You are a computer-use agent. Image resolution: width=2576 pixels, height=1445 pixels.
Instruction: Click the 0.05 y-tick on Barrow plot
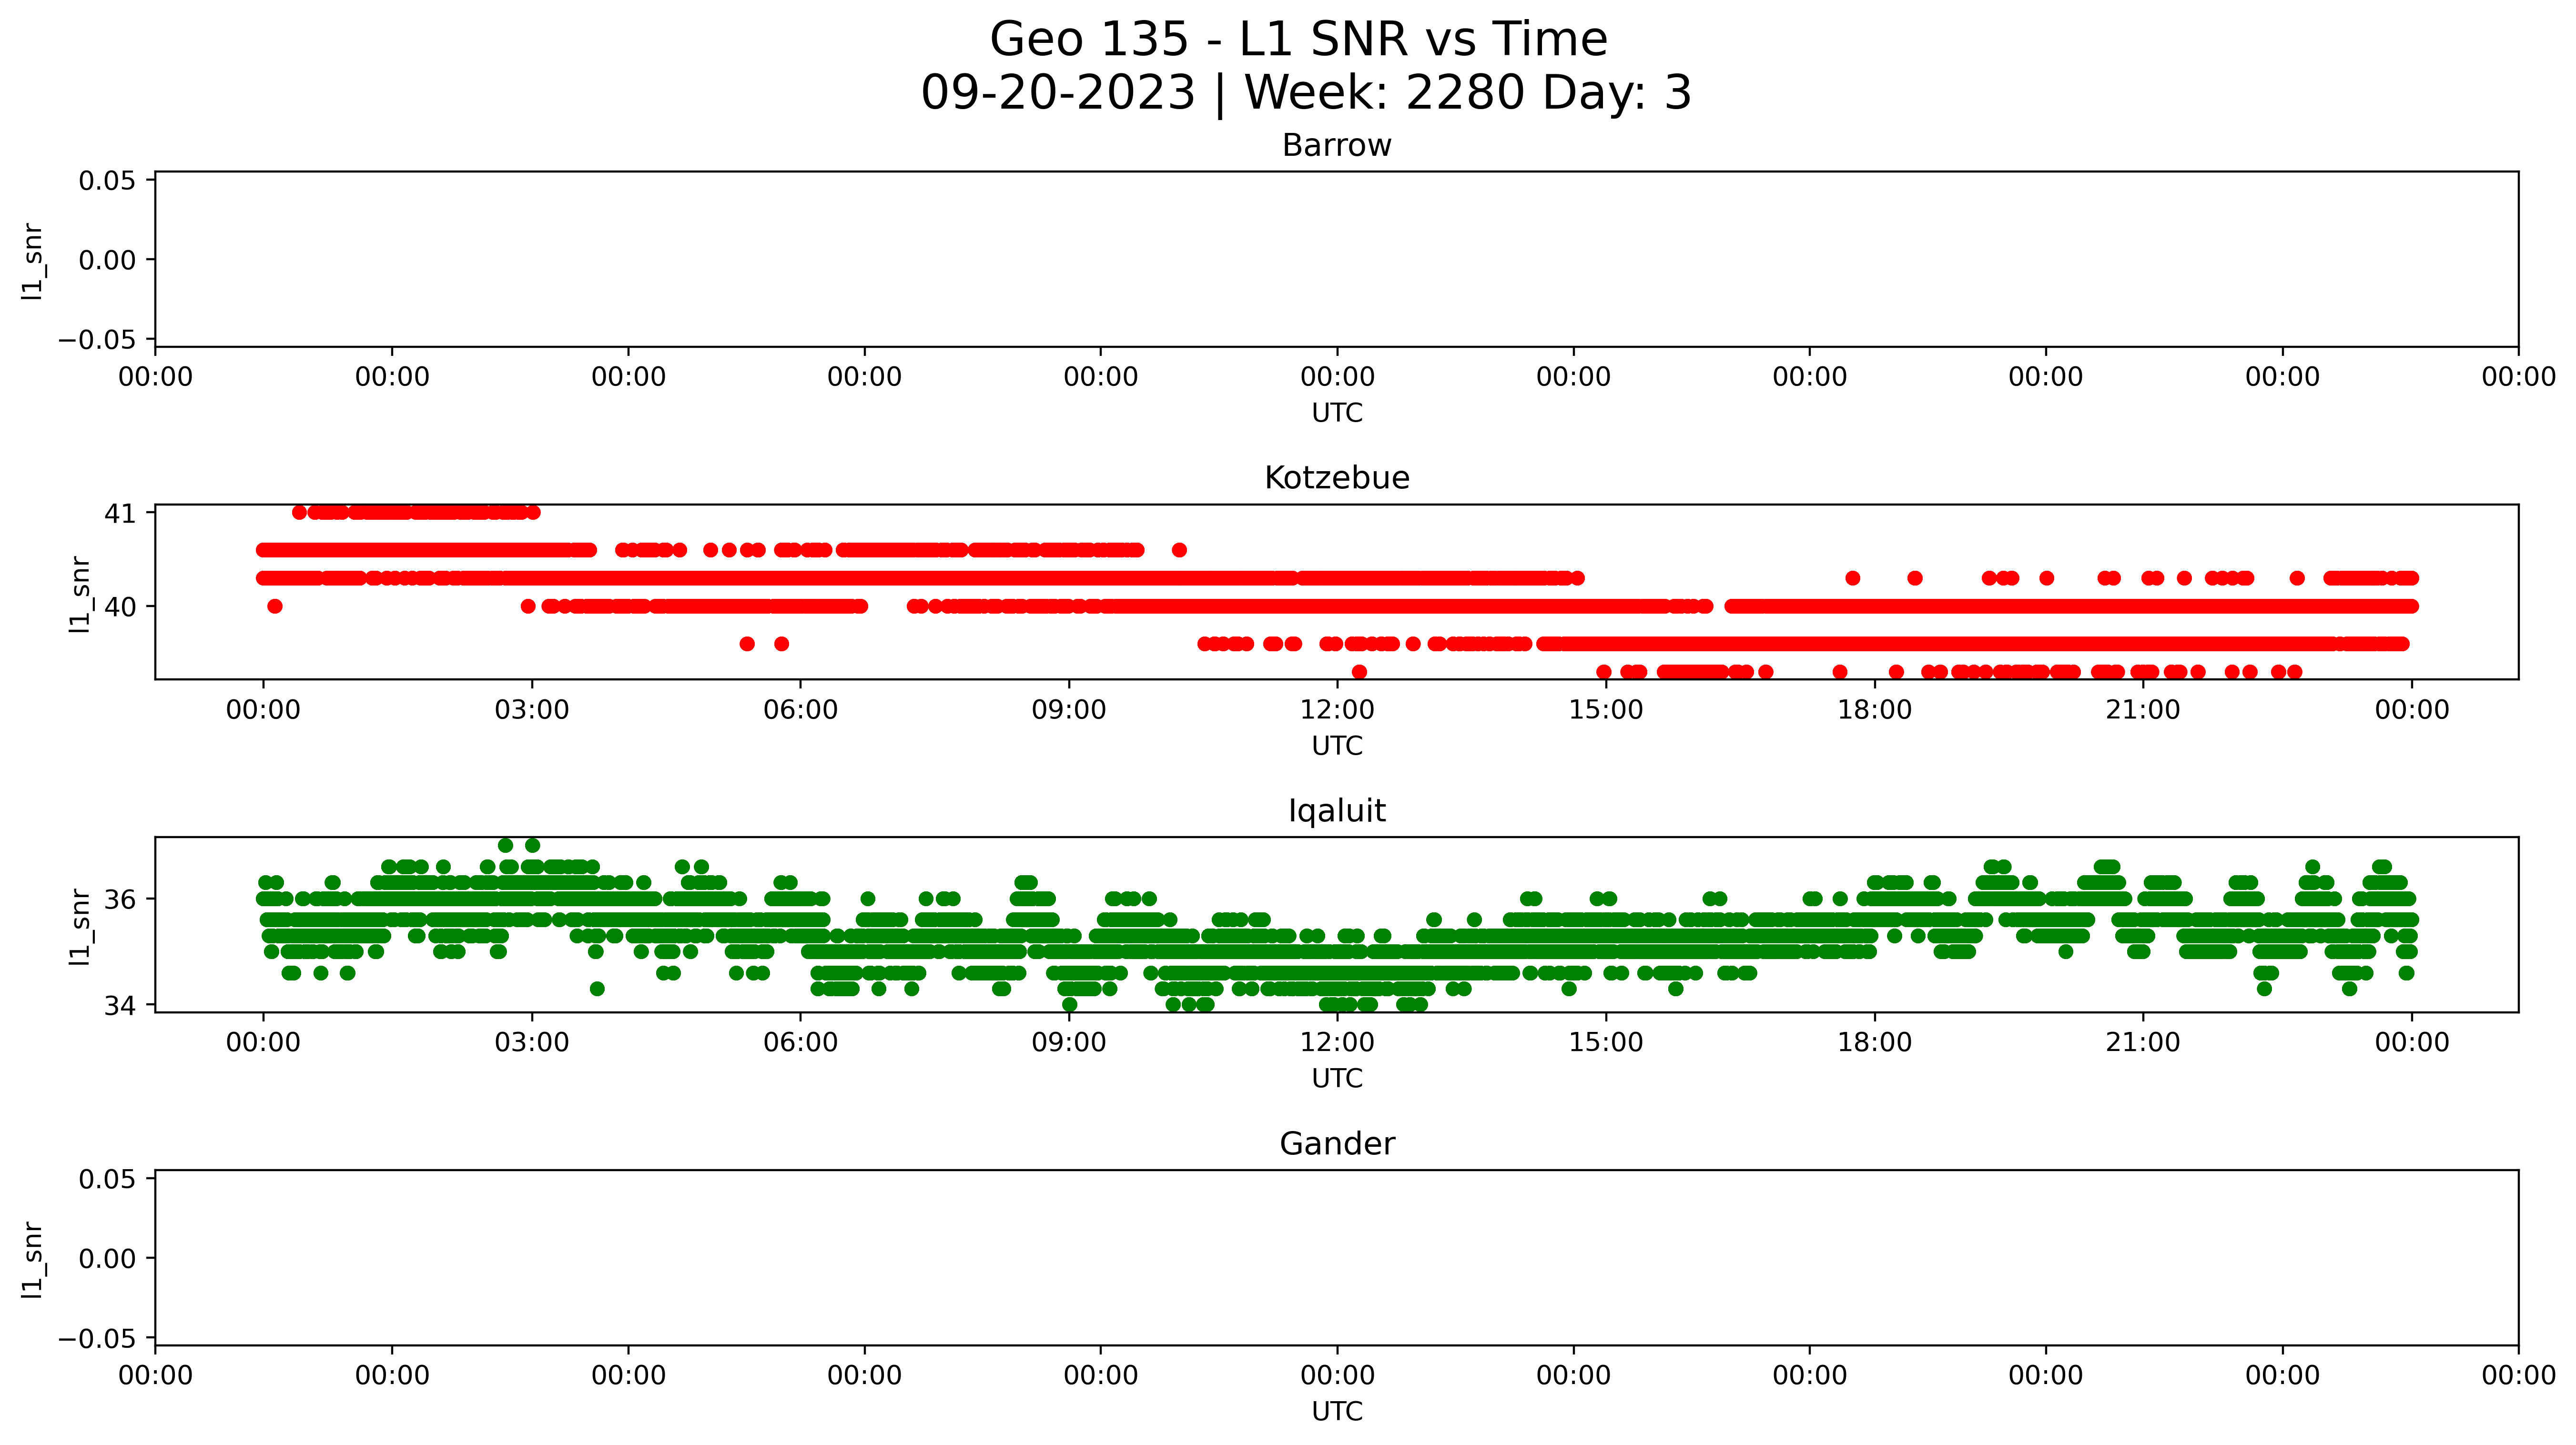(x=107, y=180)
